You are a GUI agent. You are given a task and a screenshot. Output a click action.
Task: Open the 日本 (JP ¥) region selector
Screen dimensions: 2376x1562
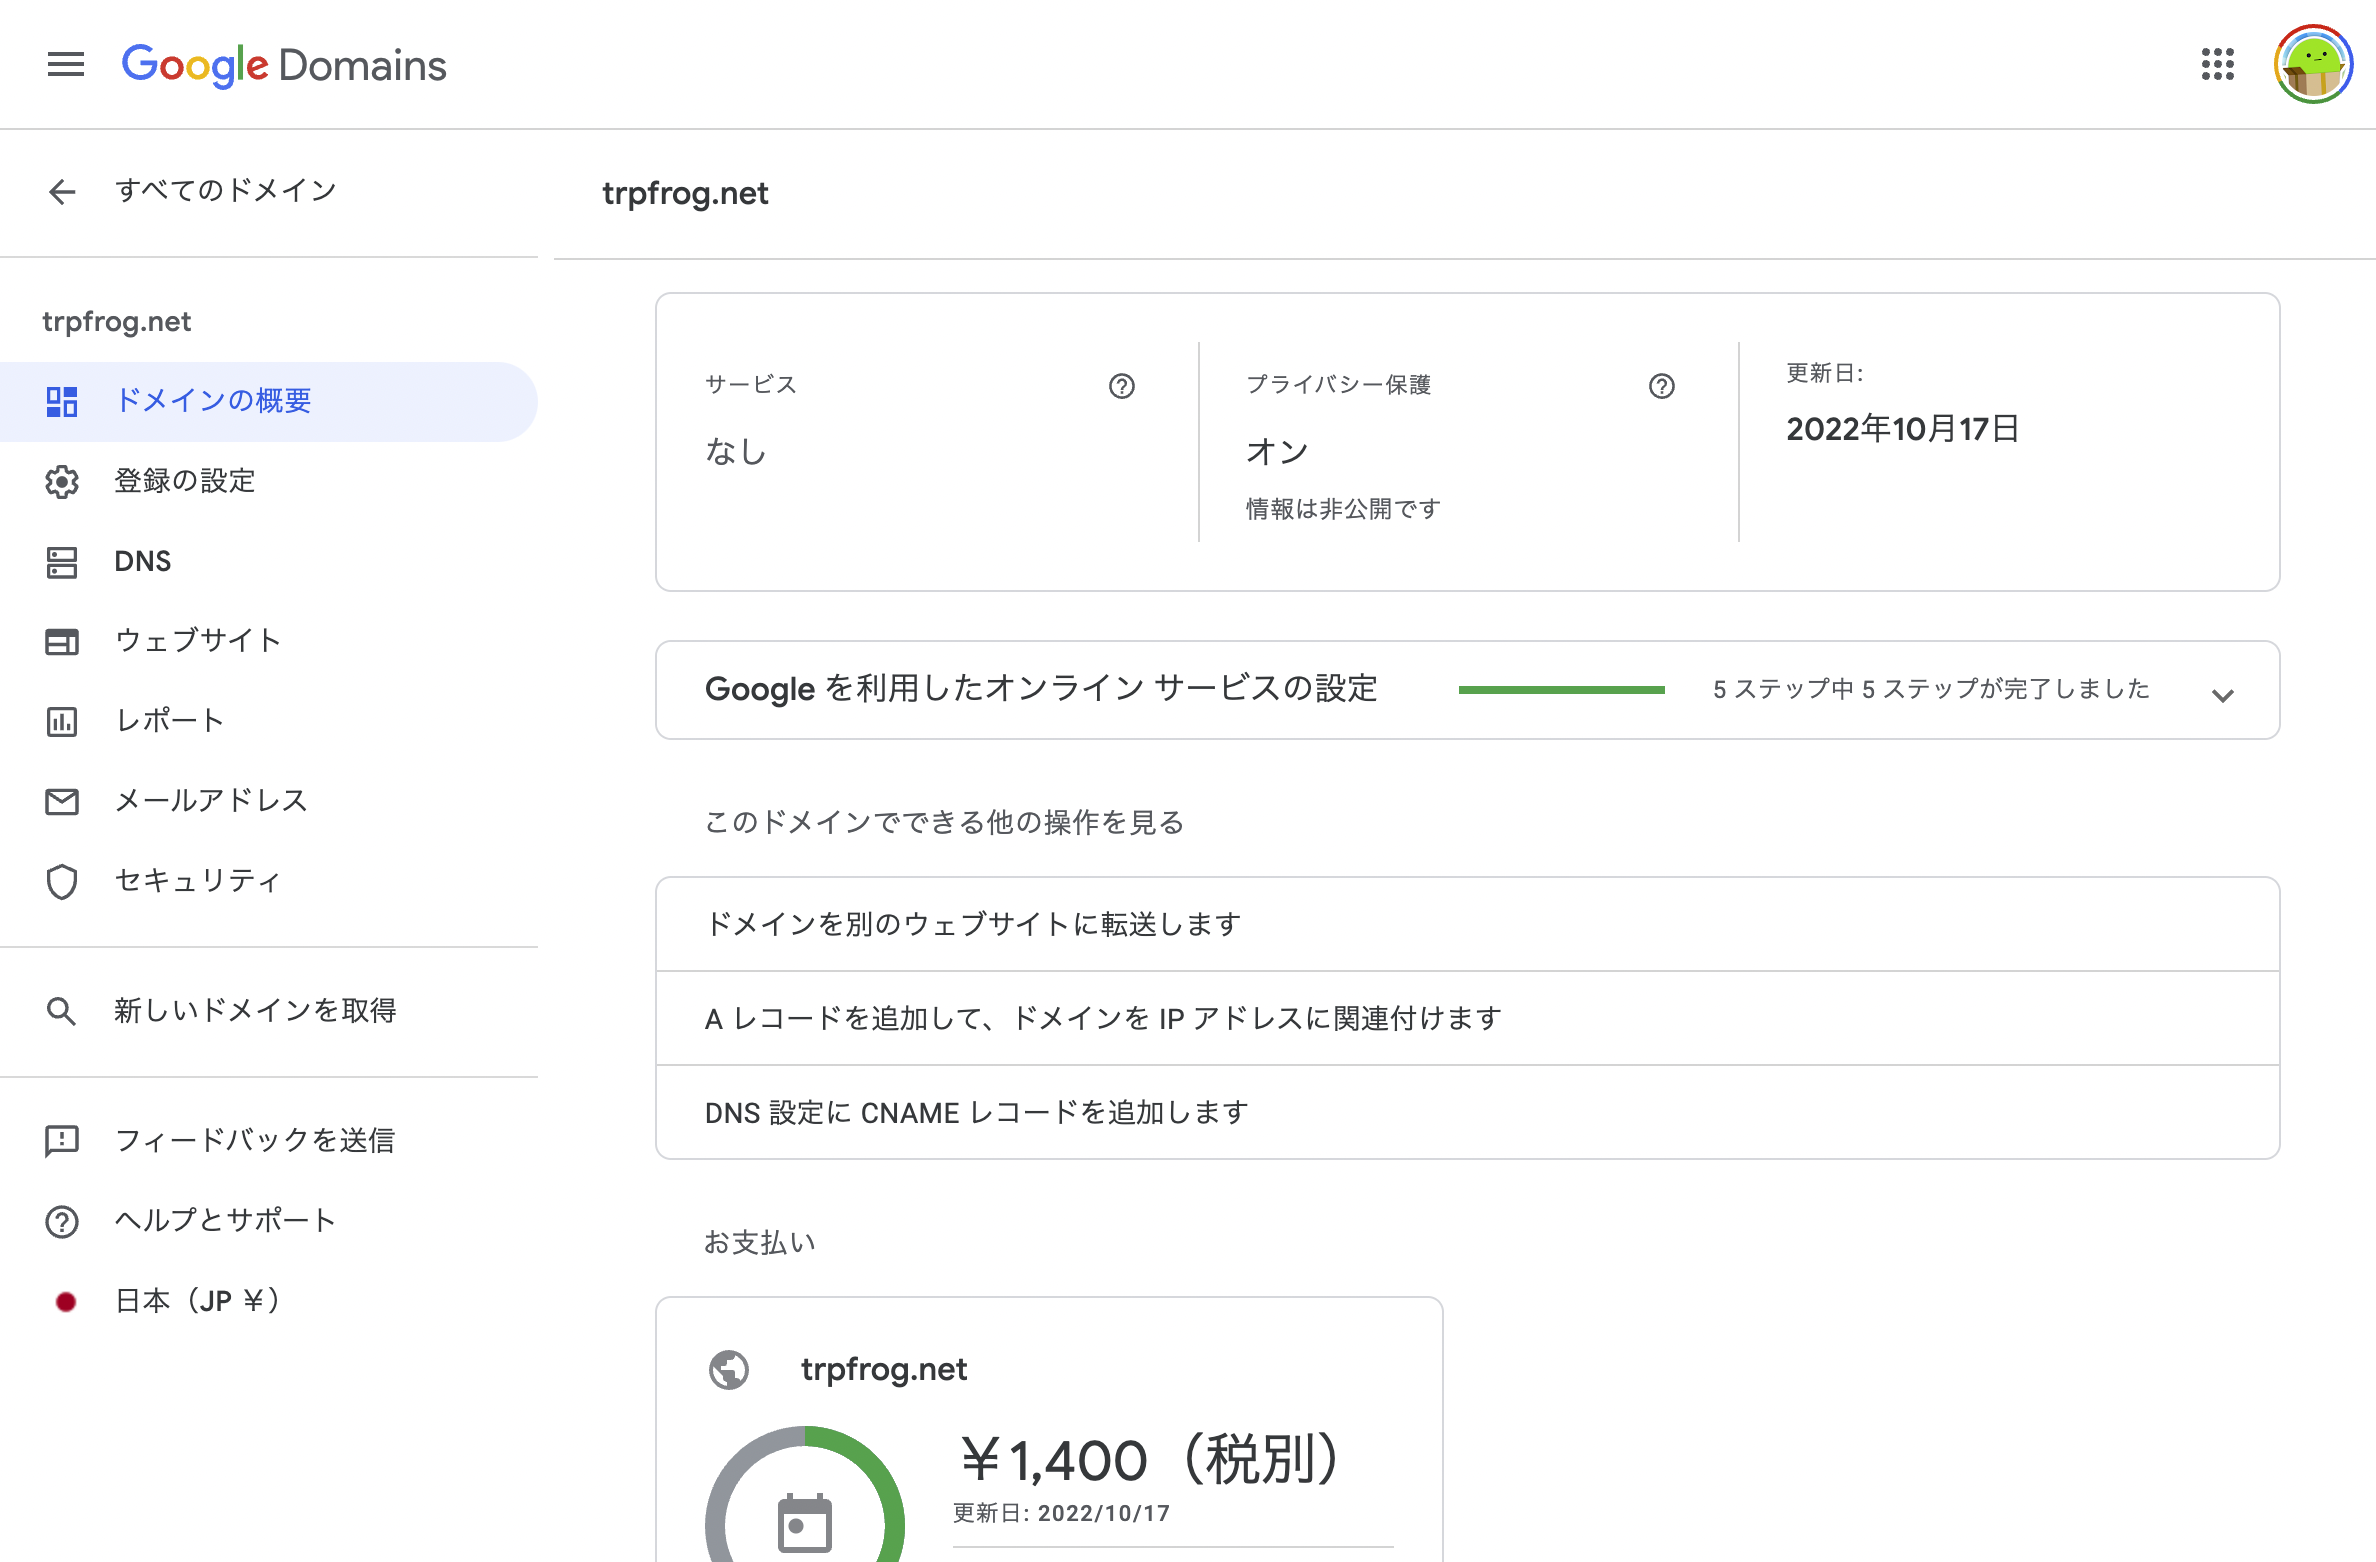[196, 1301]
